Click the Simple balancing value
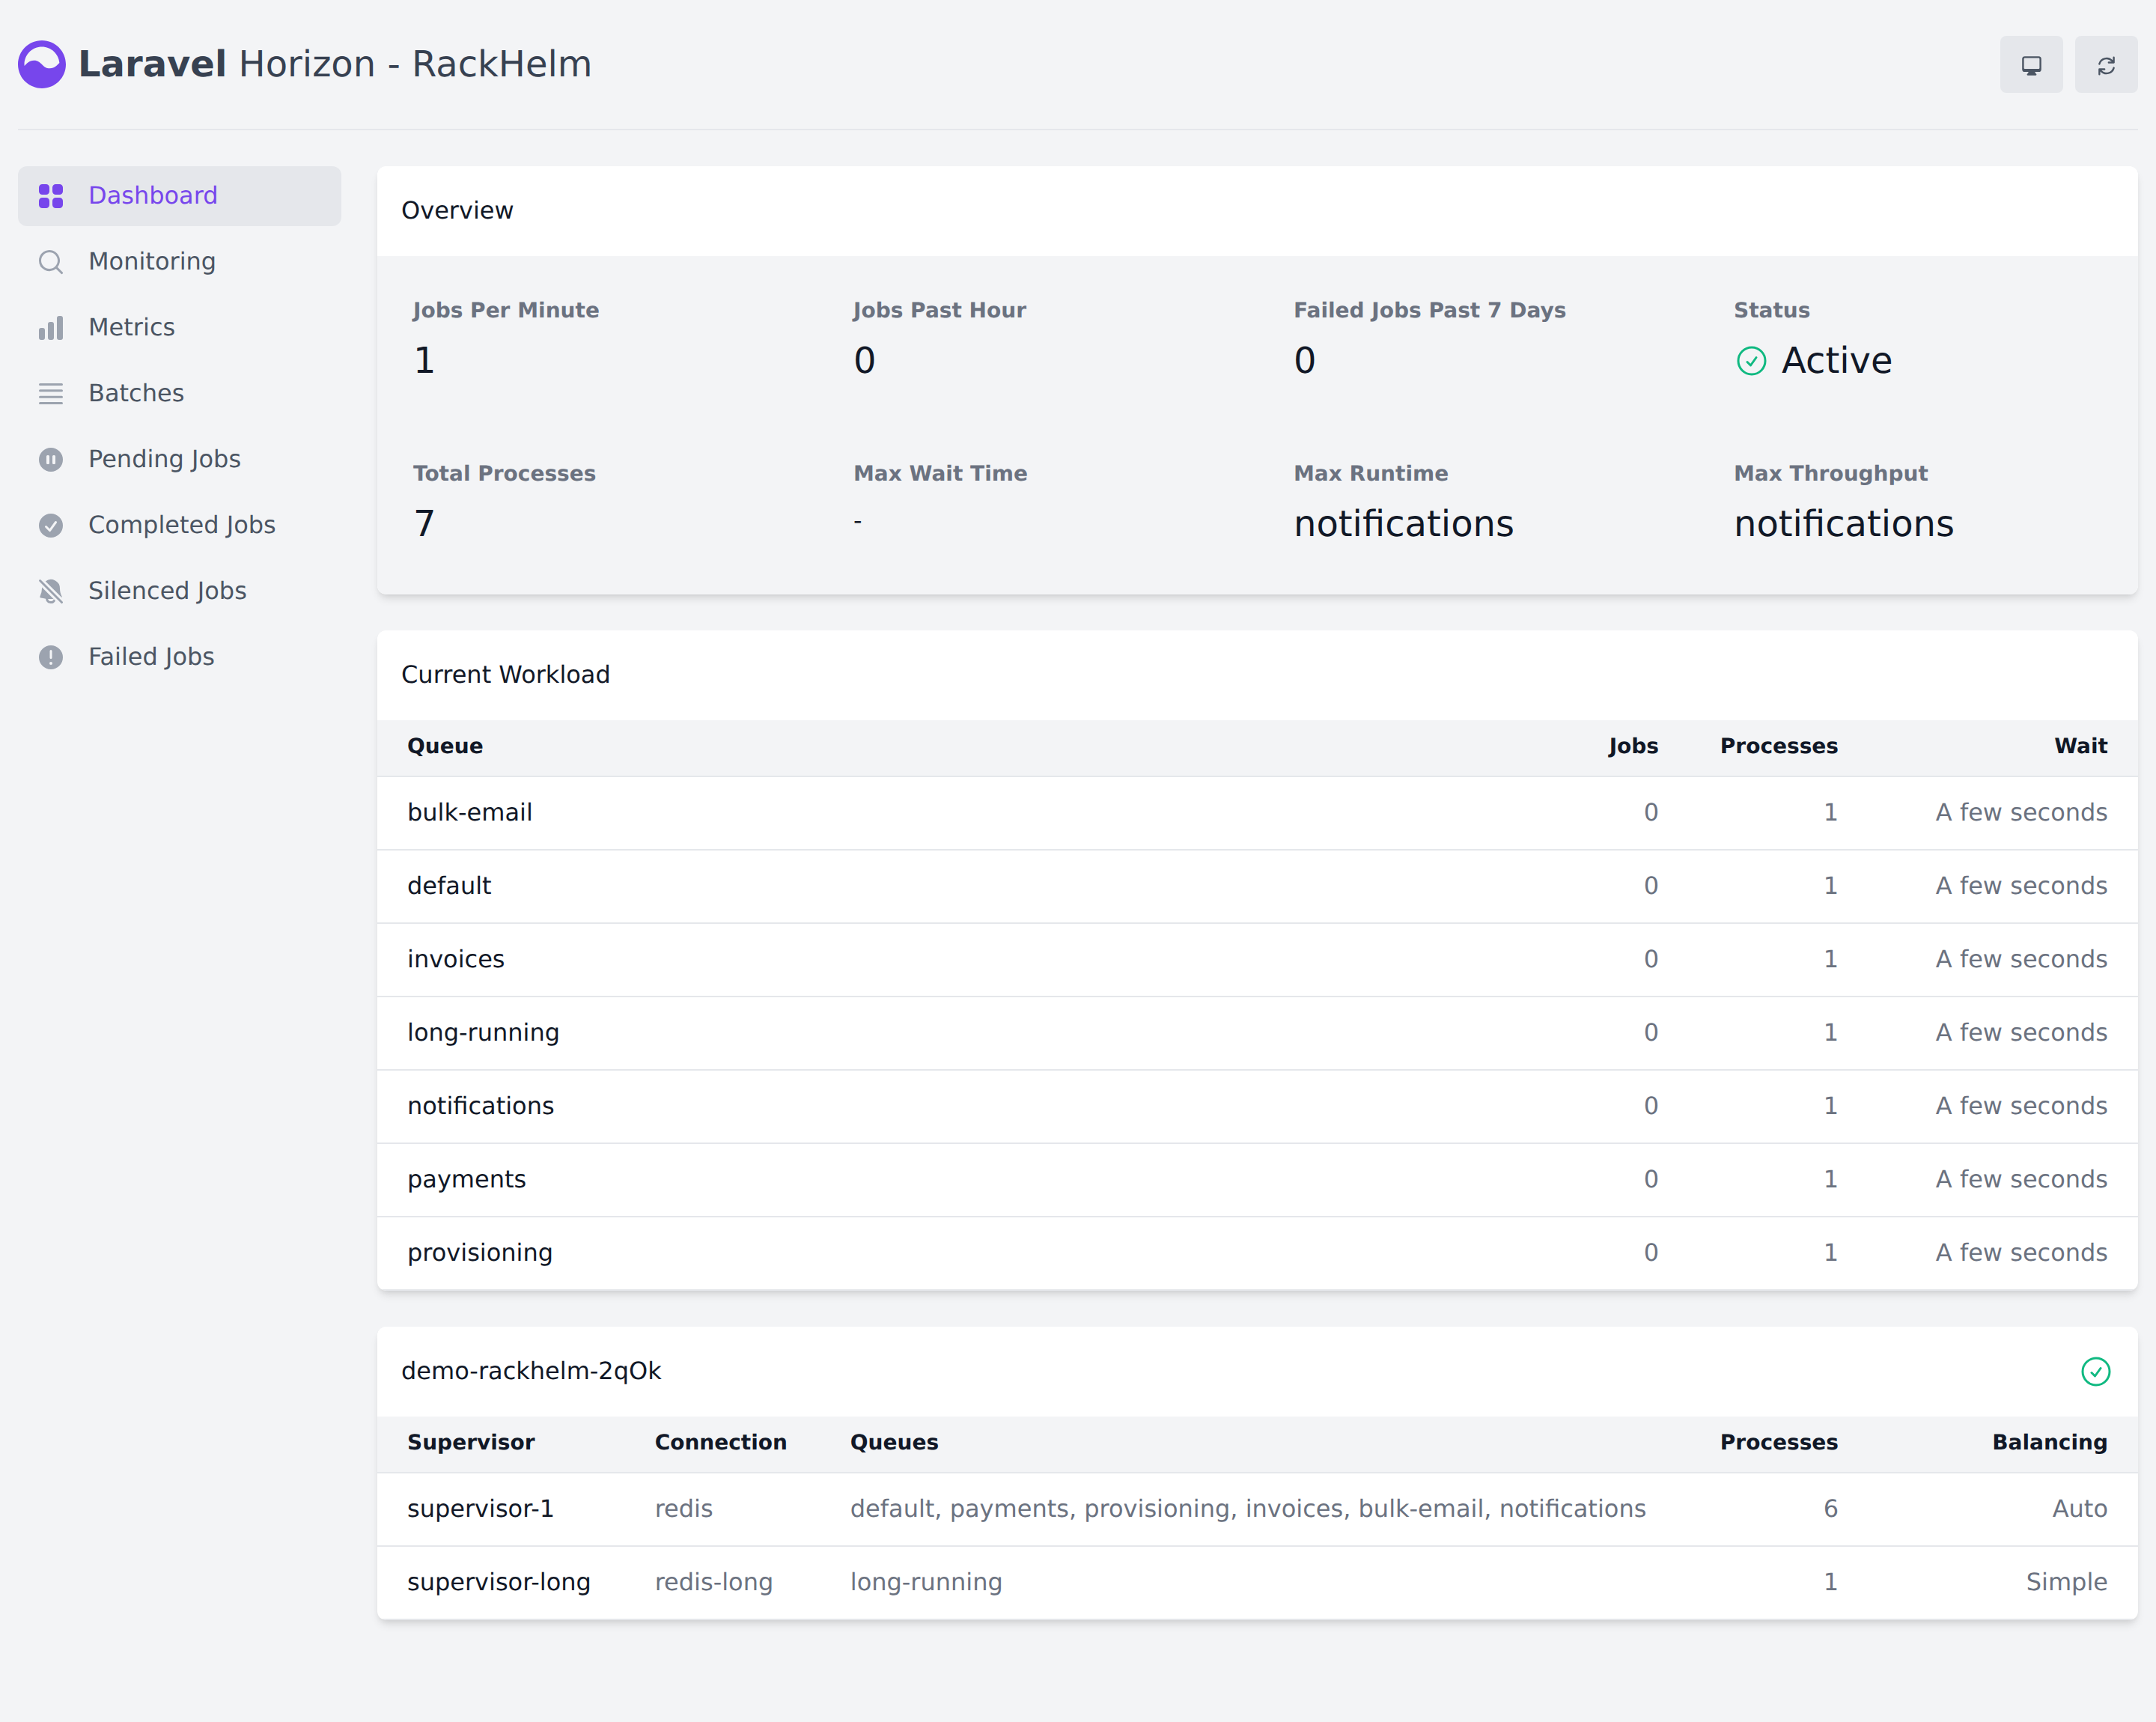 click(x=2066, y=1582)
